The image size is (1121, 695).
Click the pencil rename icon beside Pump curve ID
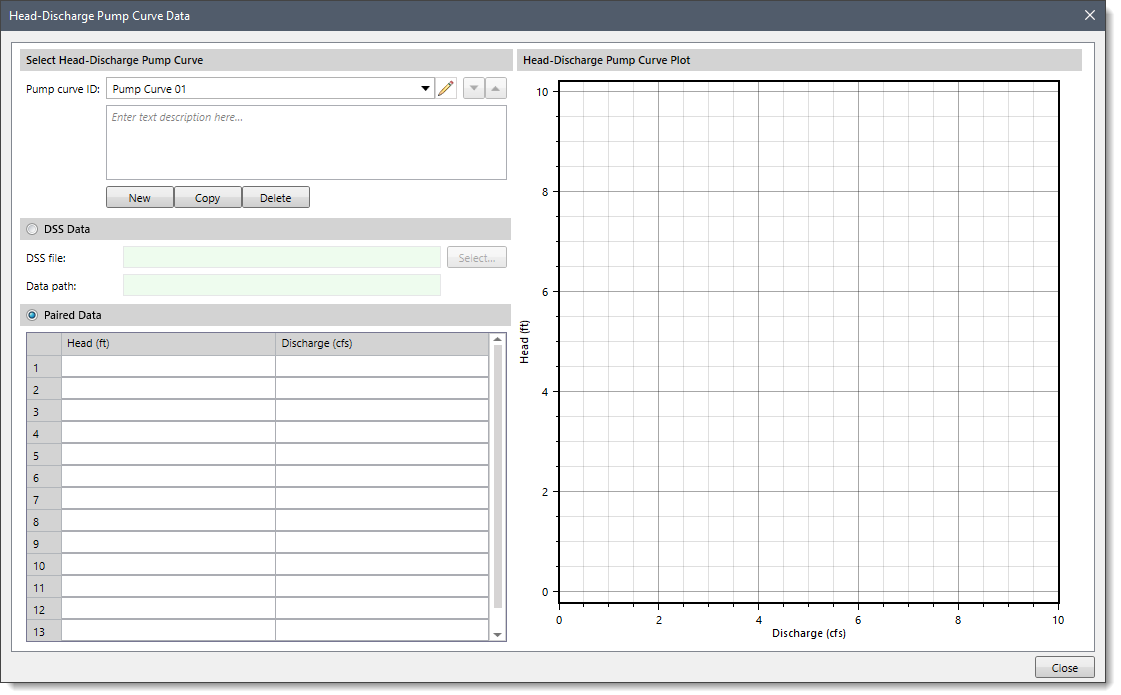pyautogui.click(x=446, y=89)
